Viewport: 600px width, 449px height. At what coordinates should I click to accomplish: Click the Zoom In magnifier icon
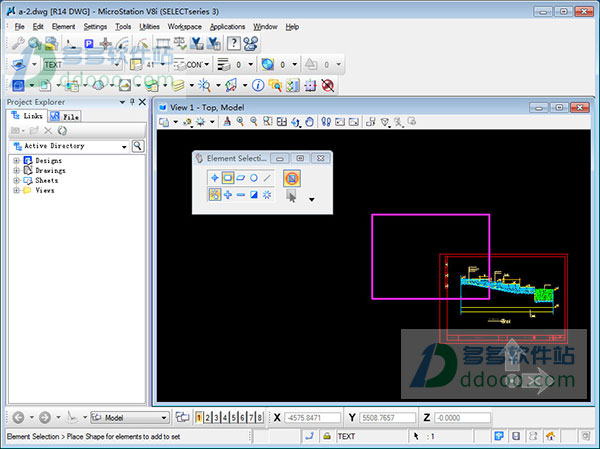point(240,122)
